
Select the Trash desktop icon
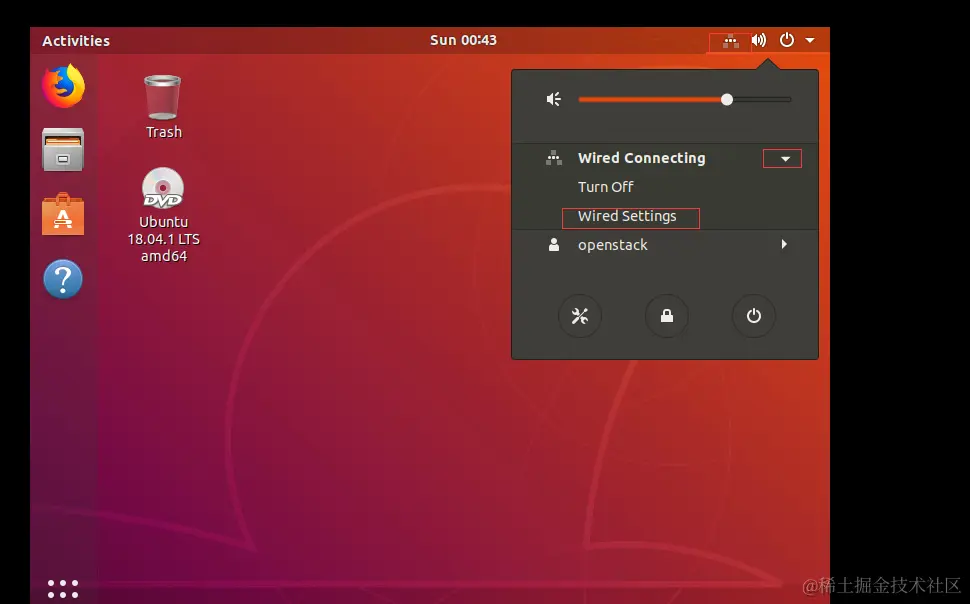[x=163, y=106]
